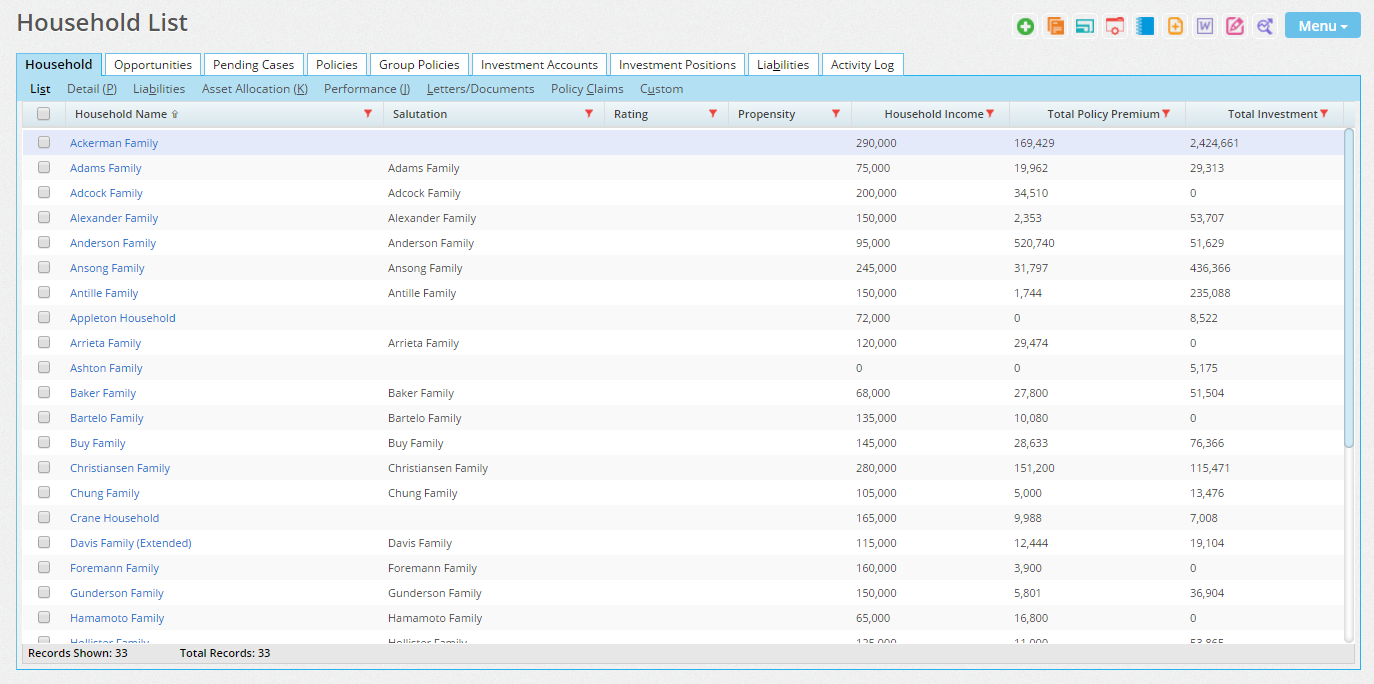The width and height of the screenshot is (1374, 684).
Task: Open the Christiansen Family household link
Action: (x=120, y=468)
